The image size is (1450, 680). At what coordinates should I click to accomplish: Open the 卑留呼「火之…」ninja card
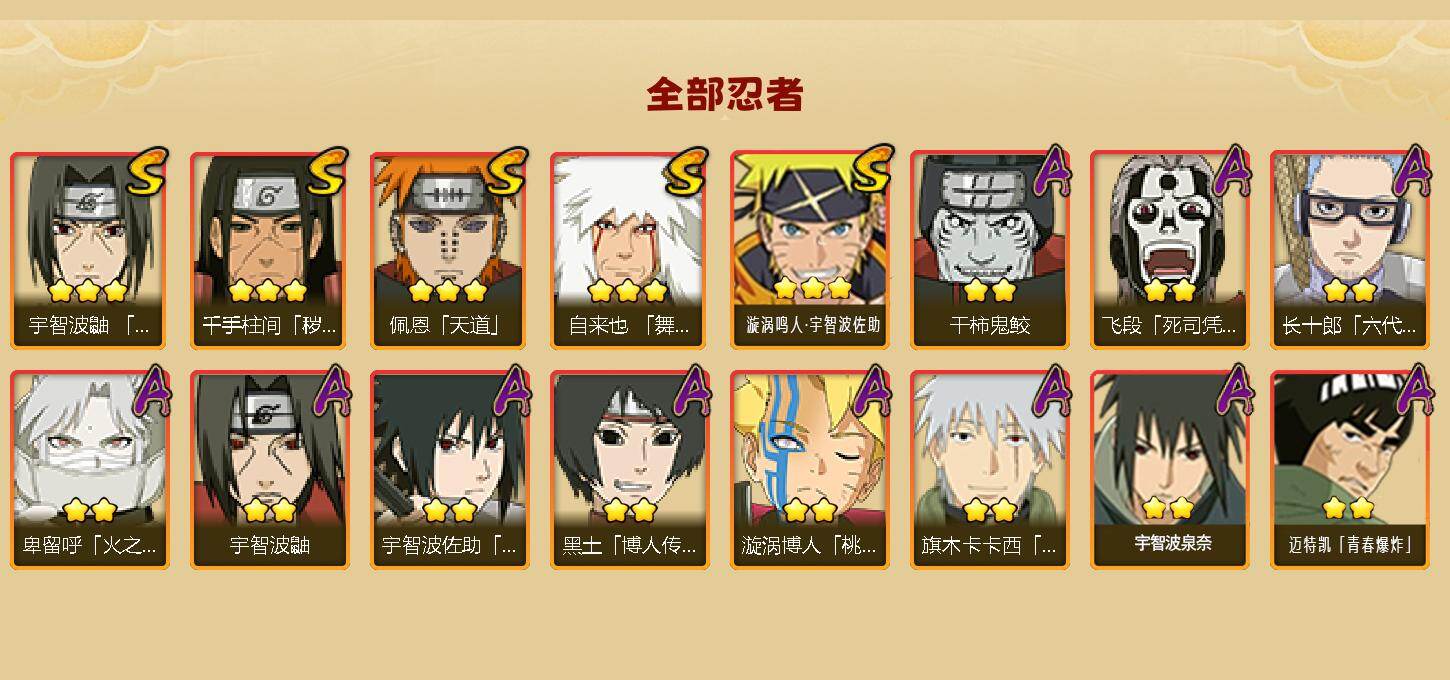90,469
